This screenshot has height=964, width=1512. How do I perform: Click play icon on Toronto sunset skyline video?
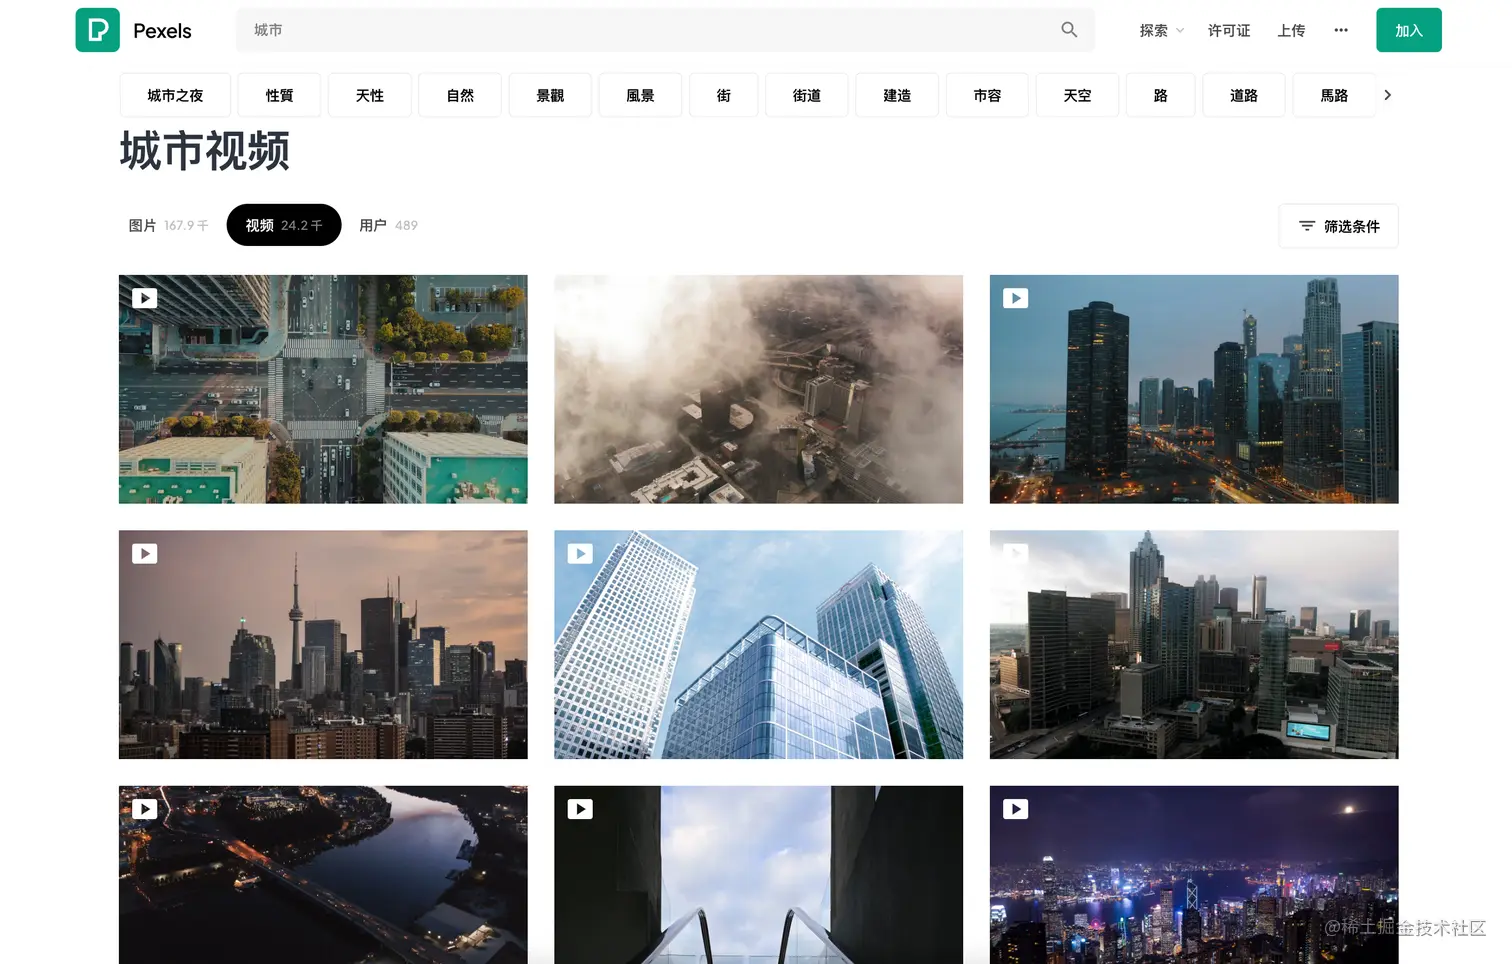145,553
